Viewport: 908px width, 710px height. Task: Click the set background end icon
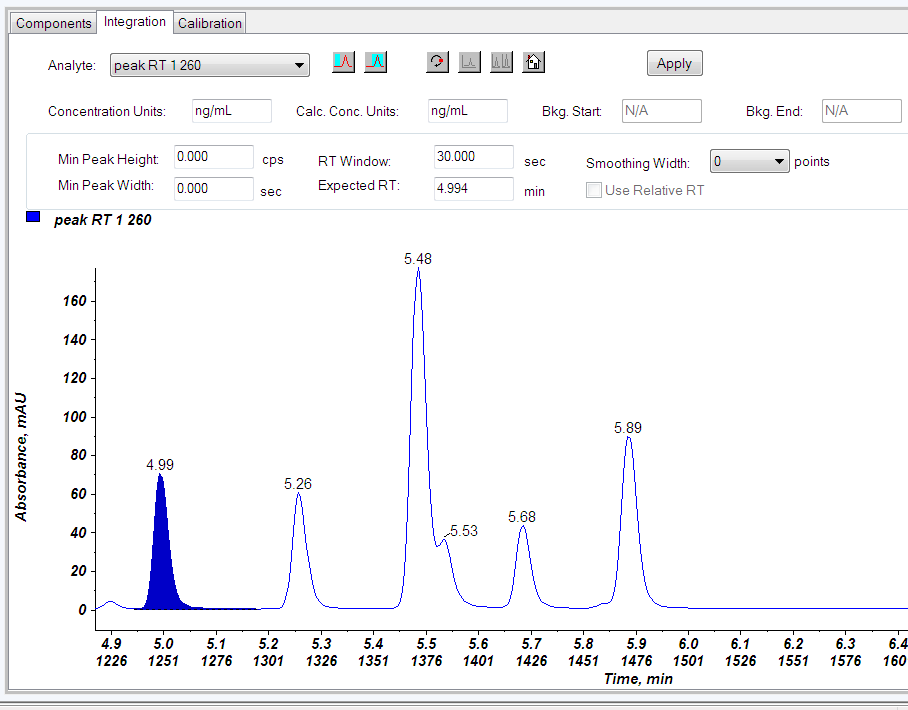coord(375,62)
